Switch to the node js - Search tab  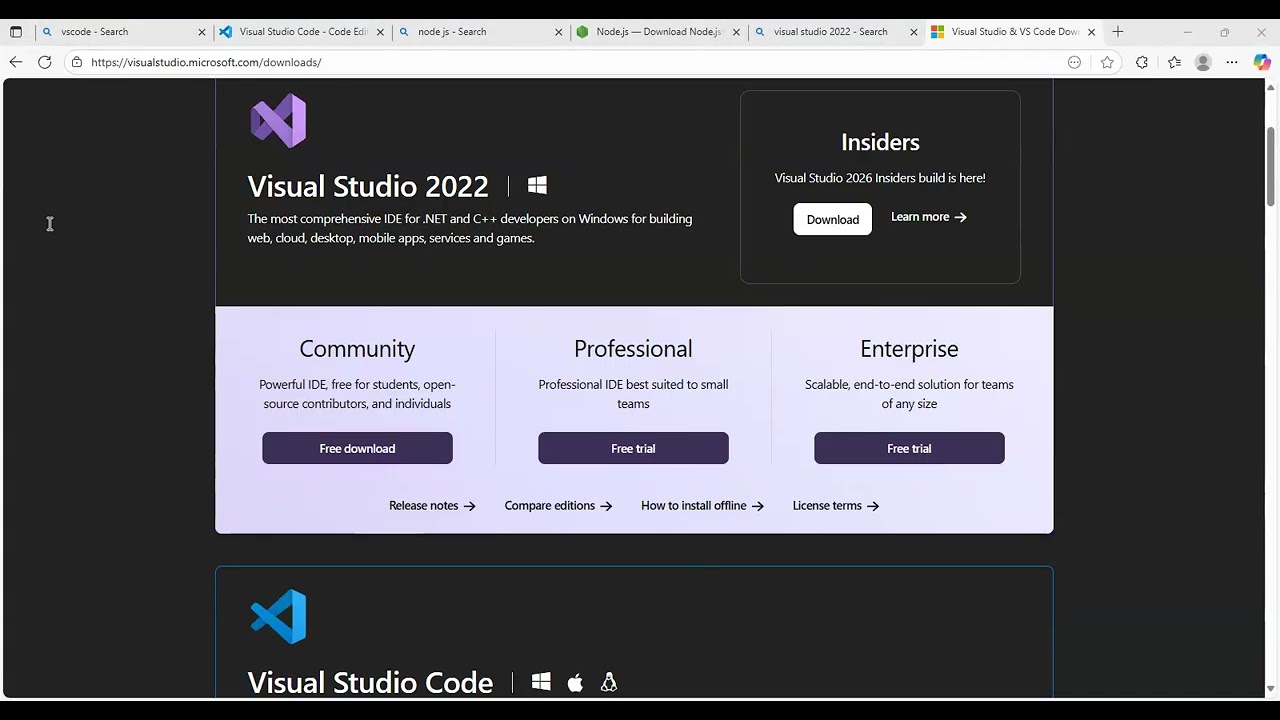coord(480,32)
